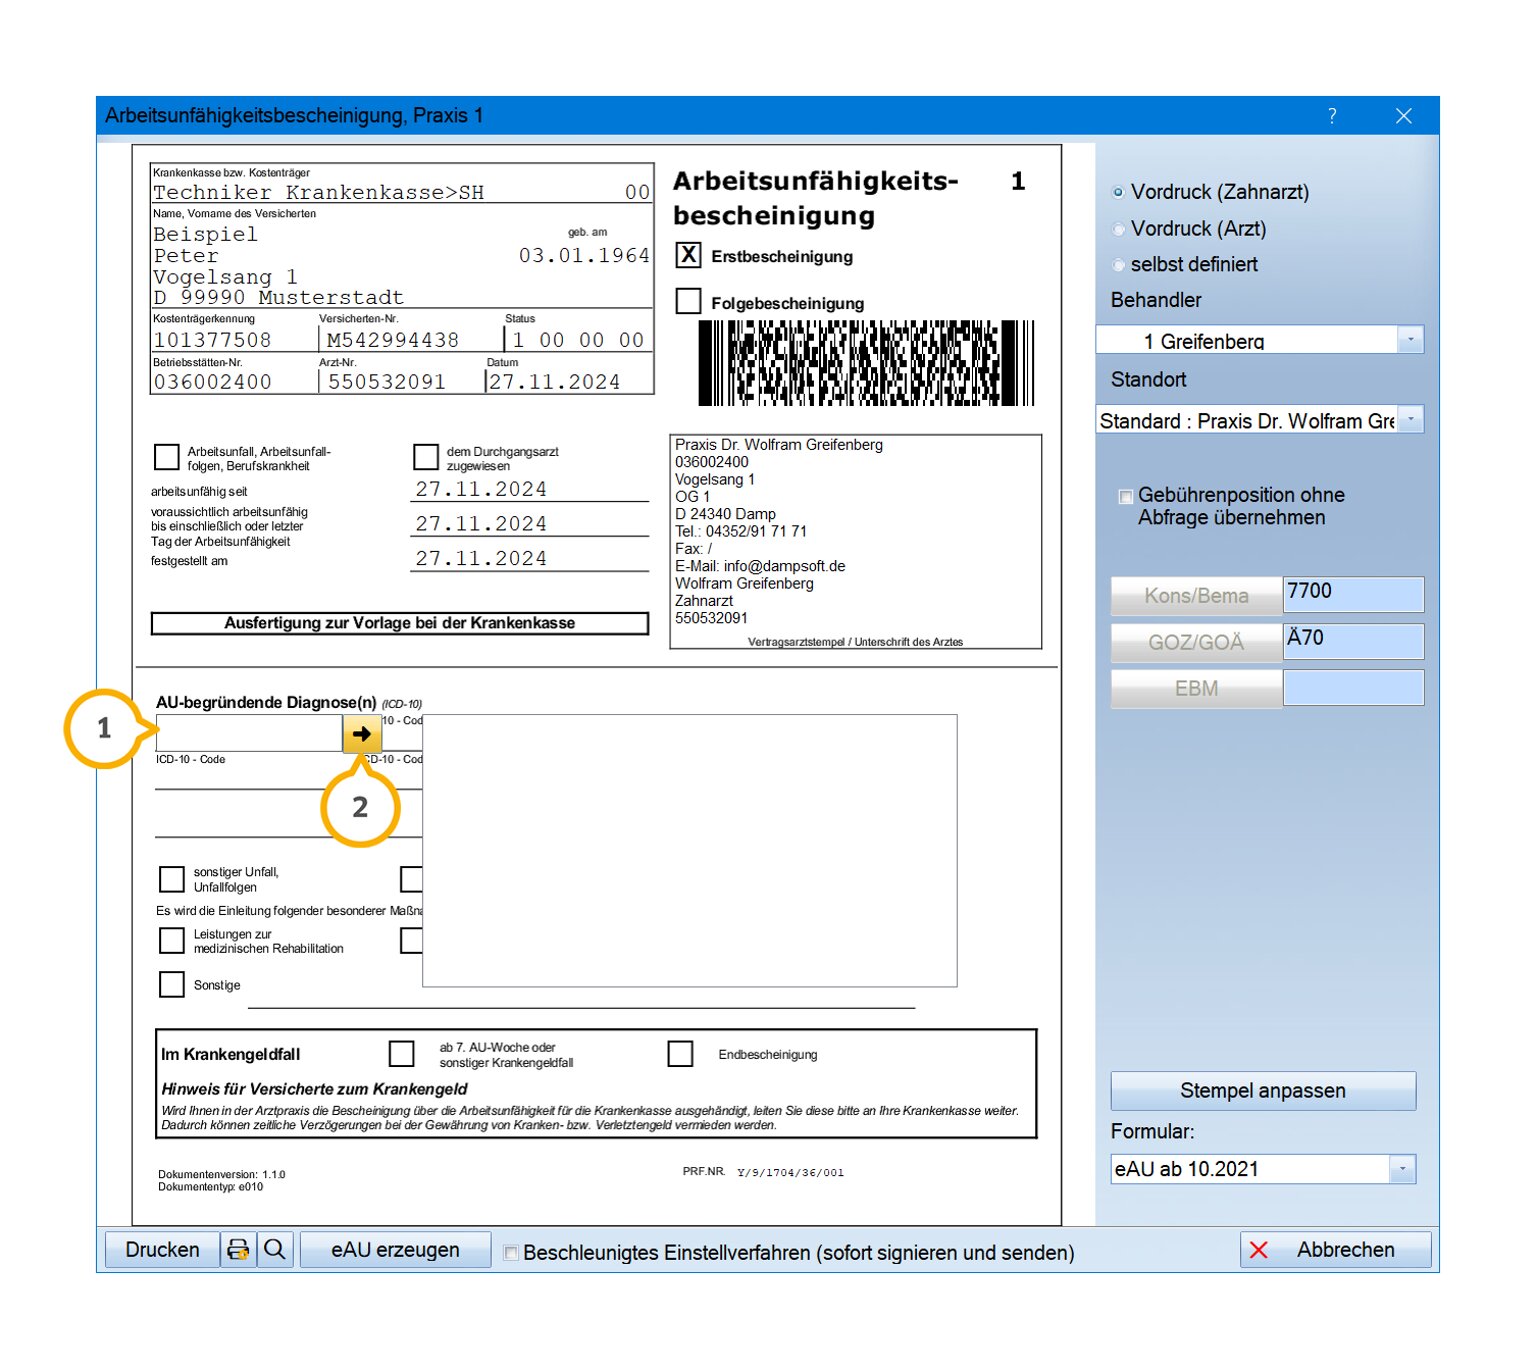Click the large diagnosis text area
Image resolution: width=1537 pixels, height=1370 pixels.
coord(690,851)
